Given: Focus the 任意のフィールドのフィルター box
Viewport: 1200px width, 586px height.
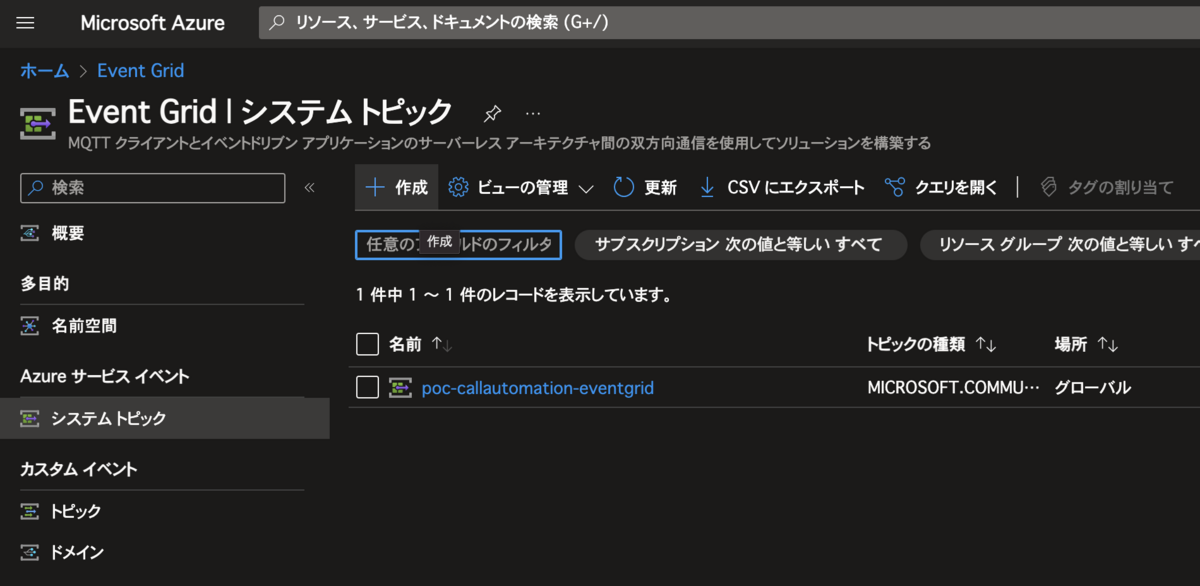Looking at the screenshot, I should pyautogui.click(x=458, y=244).
